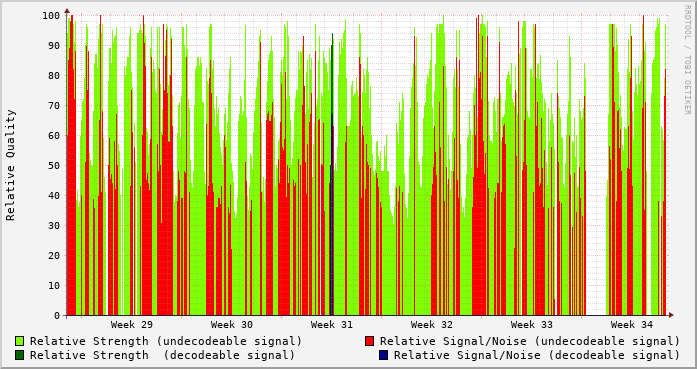Click the 50 value on y-axis

pyautogui.click(x=54, y=165)
